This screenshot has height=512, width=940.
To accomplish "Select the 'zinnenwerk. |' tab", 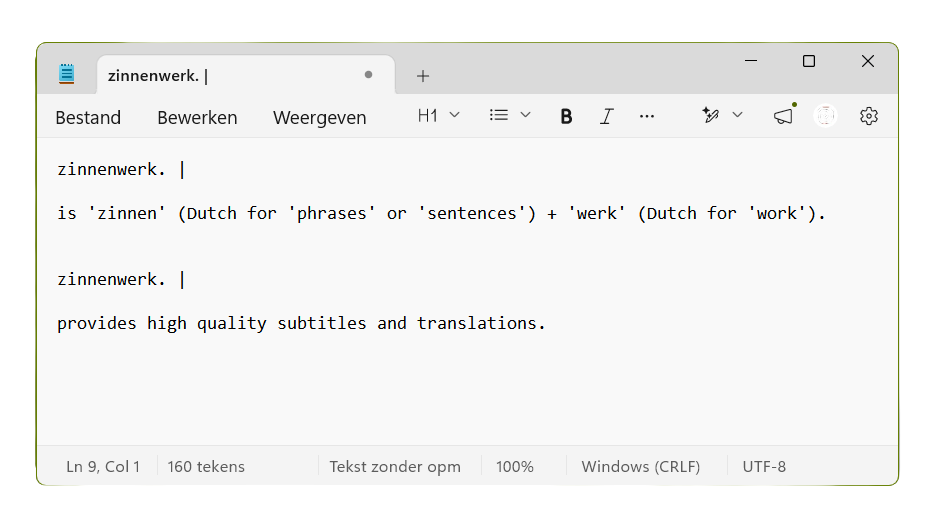I will click(246, 75).
